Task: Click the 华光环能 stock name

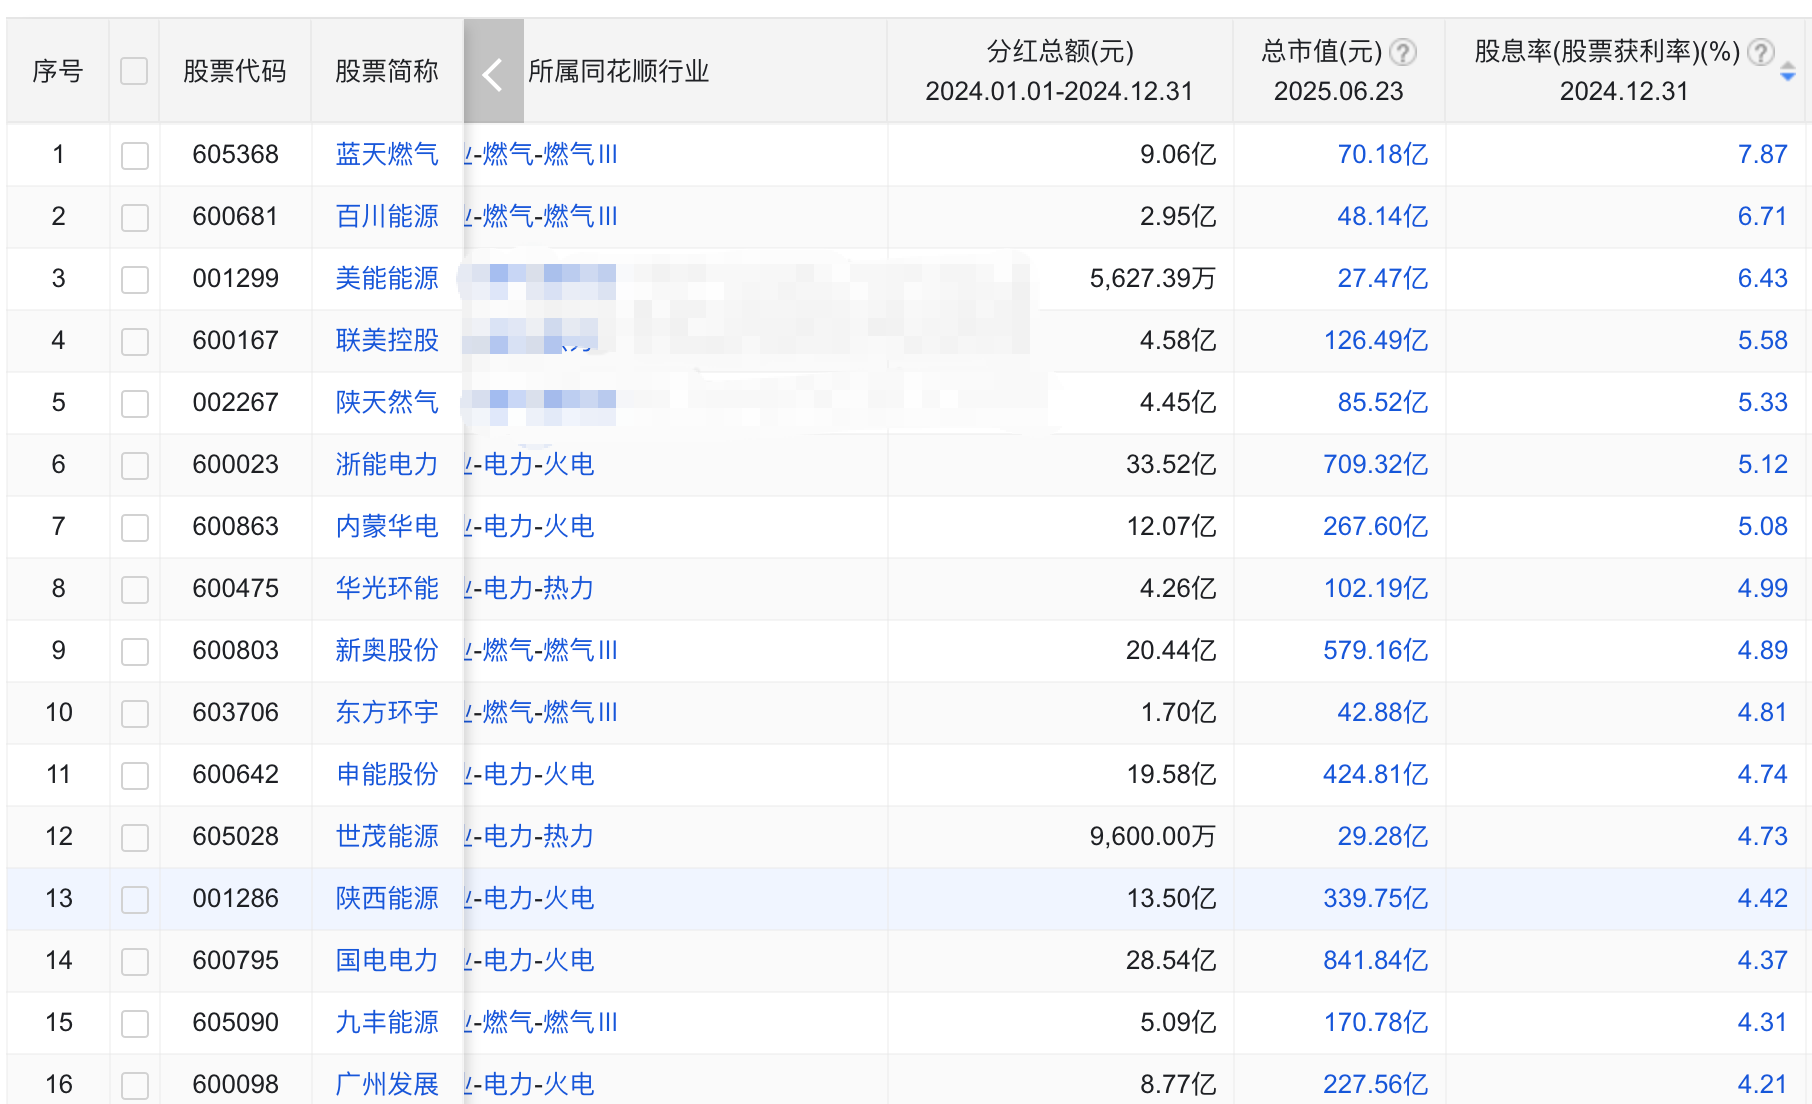Action: 387,588
